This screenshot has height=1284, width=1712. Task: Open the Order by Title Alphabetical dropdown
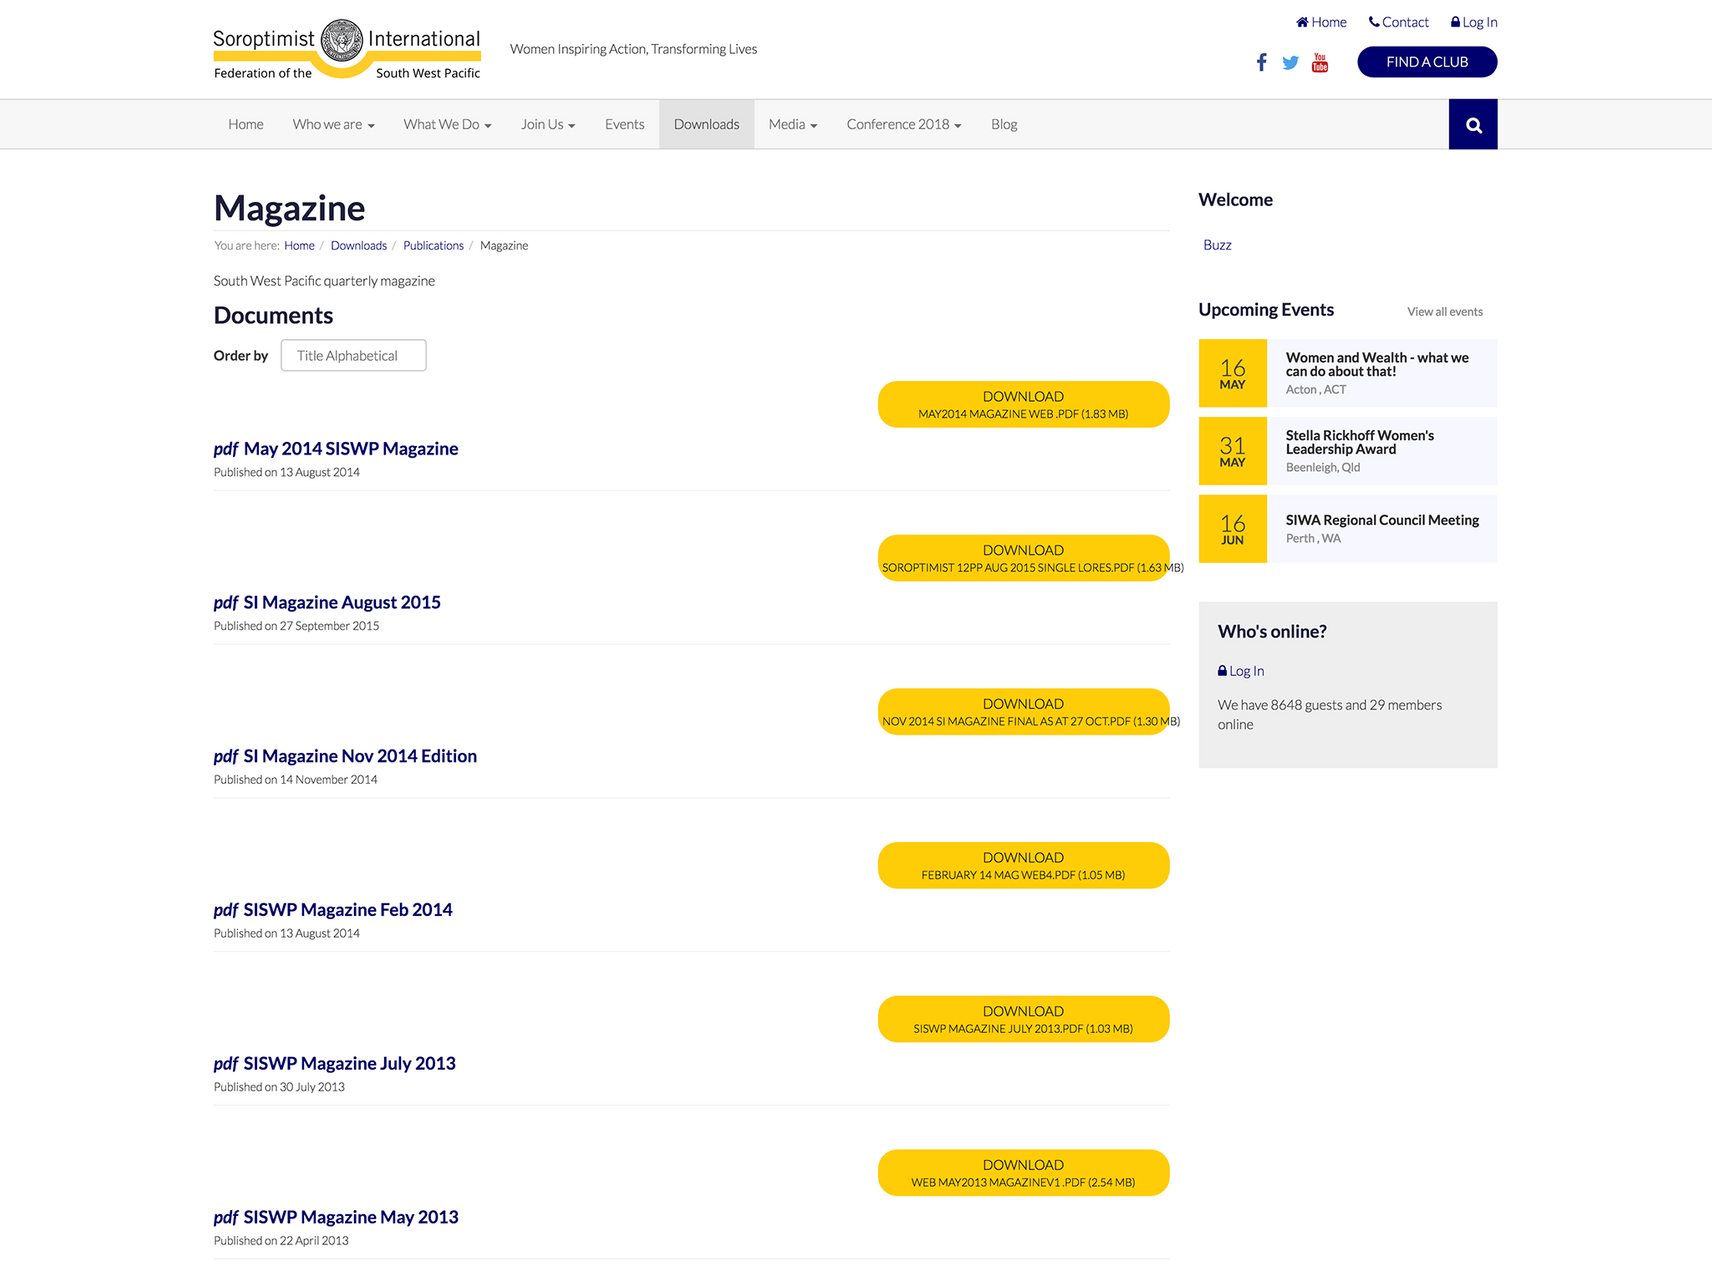click(x=353, y=356)
